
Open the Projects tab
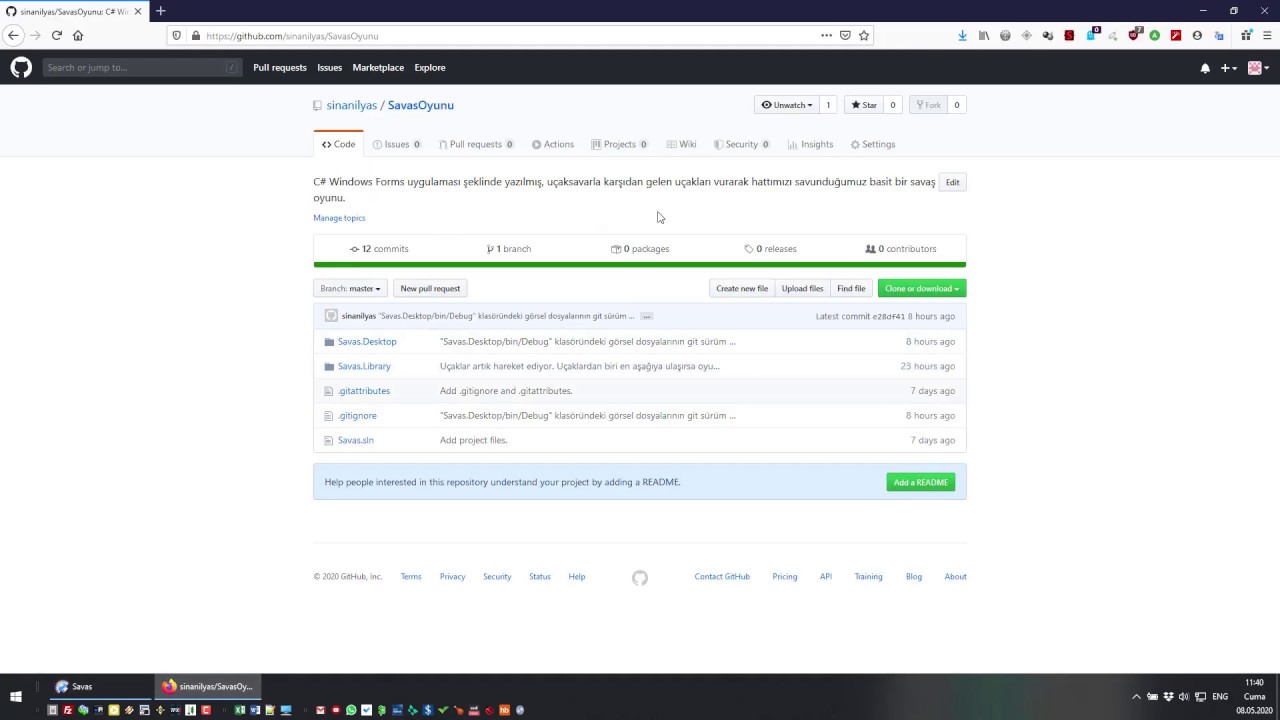(x=619, y=144)
